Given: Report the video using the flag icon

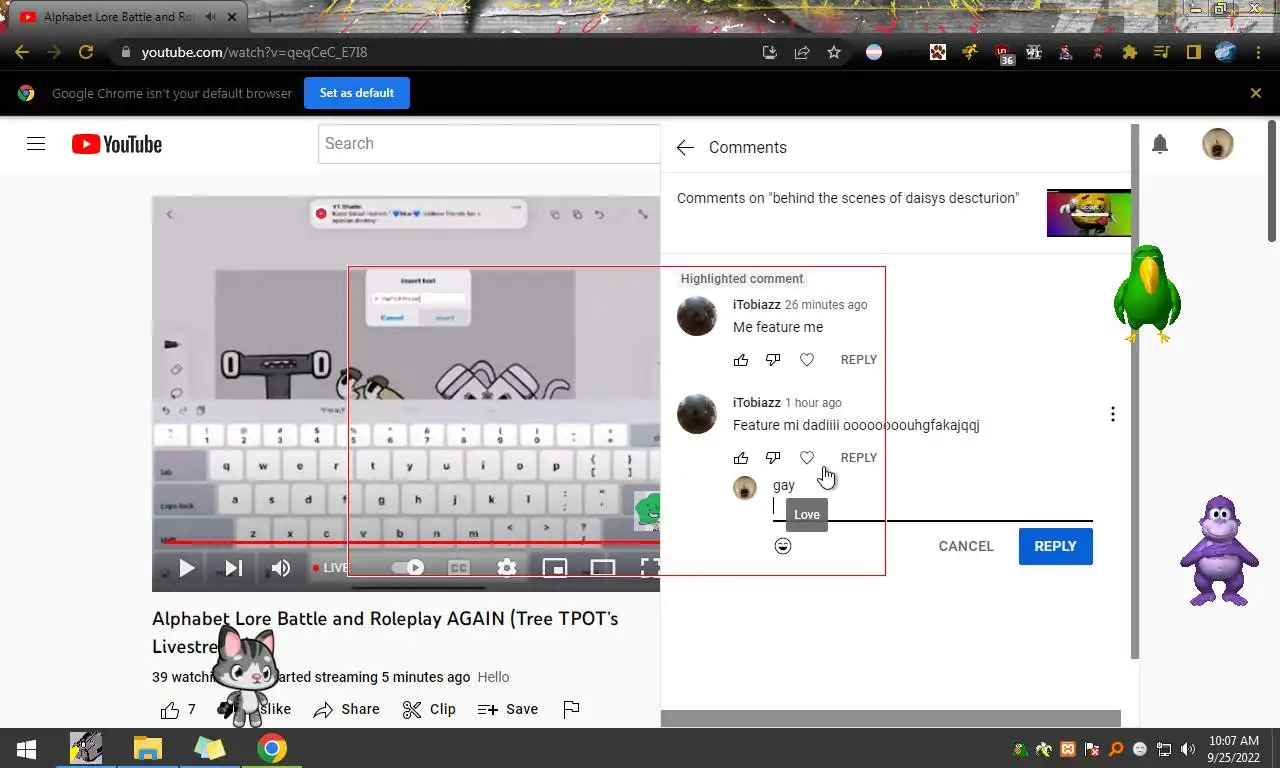Looking at the screenshot, I should (571, 709).
